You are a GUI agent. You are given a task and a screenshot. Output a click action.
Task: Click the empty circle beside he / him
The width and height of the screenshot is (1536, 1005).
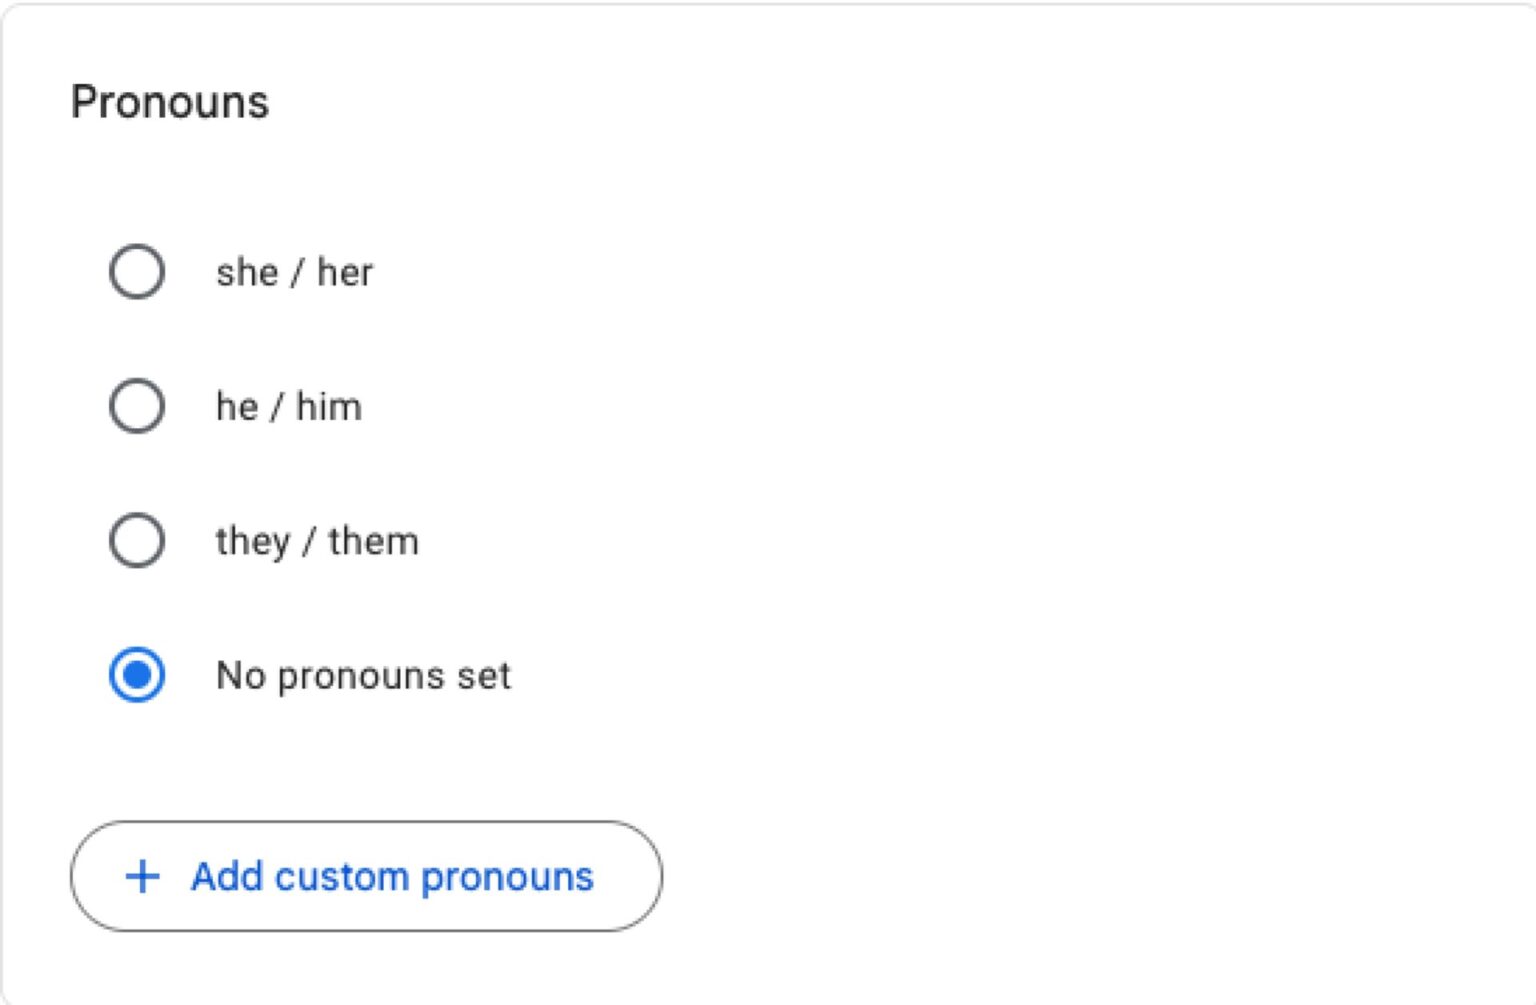[136, 406]
